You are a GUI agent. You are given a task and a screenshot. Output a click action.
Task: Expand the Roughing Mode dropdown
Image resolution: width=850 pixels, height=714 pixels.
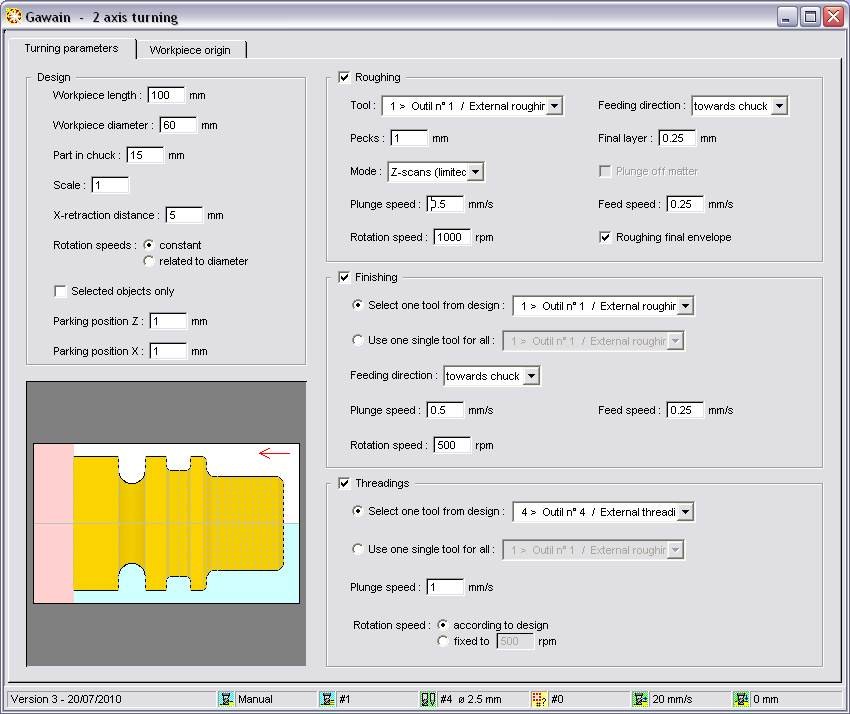click(x=476, y=172)
